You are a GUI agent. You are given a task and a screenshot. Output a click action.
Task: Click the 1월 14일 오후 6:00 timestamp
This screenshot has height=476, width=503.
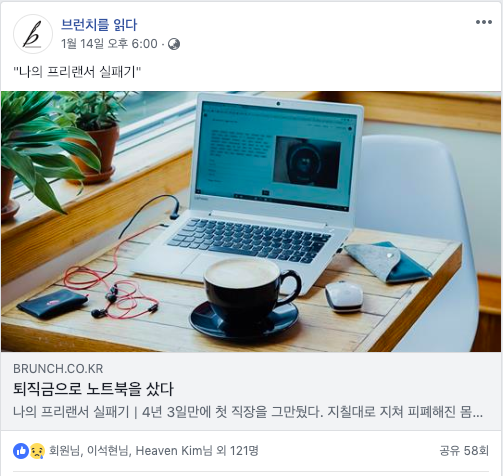pos(109,44)
